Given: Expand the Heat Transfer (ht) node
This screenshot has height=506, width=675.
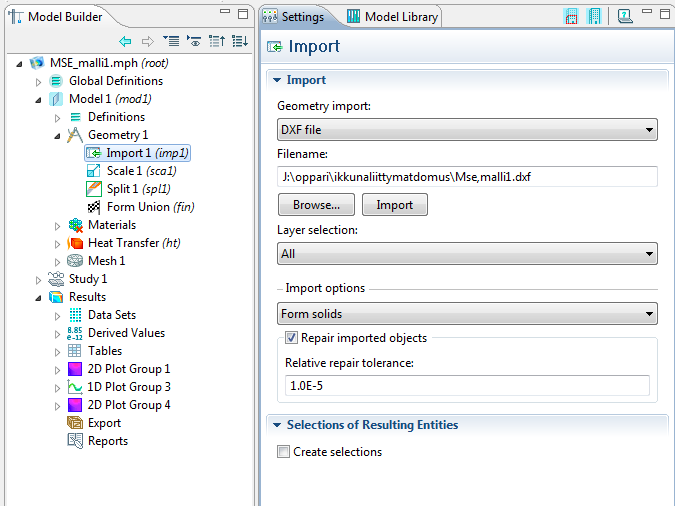Looking at the screenshot, I should [x=57, y=244].
